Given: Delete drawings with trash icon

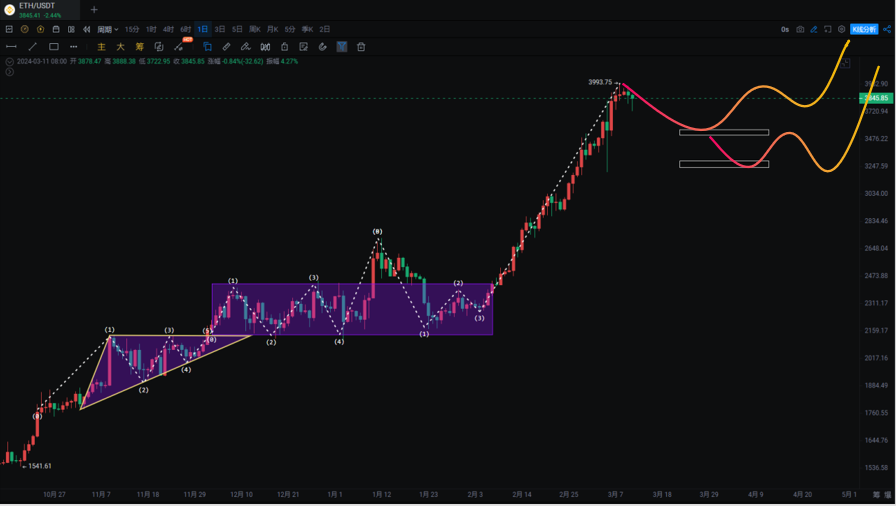Looking at the screenshot, I should tap(361, 47).
